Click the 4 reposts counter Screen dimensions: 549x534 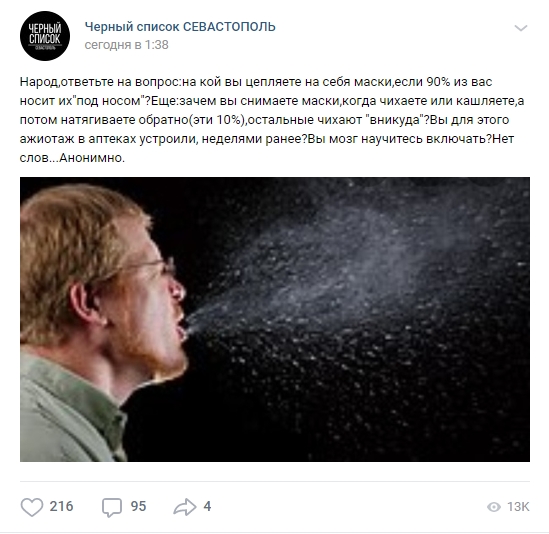point(207,506)
